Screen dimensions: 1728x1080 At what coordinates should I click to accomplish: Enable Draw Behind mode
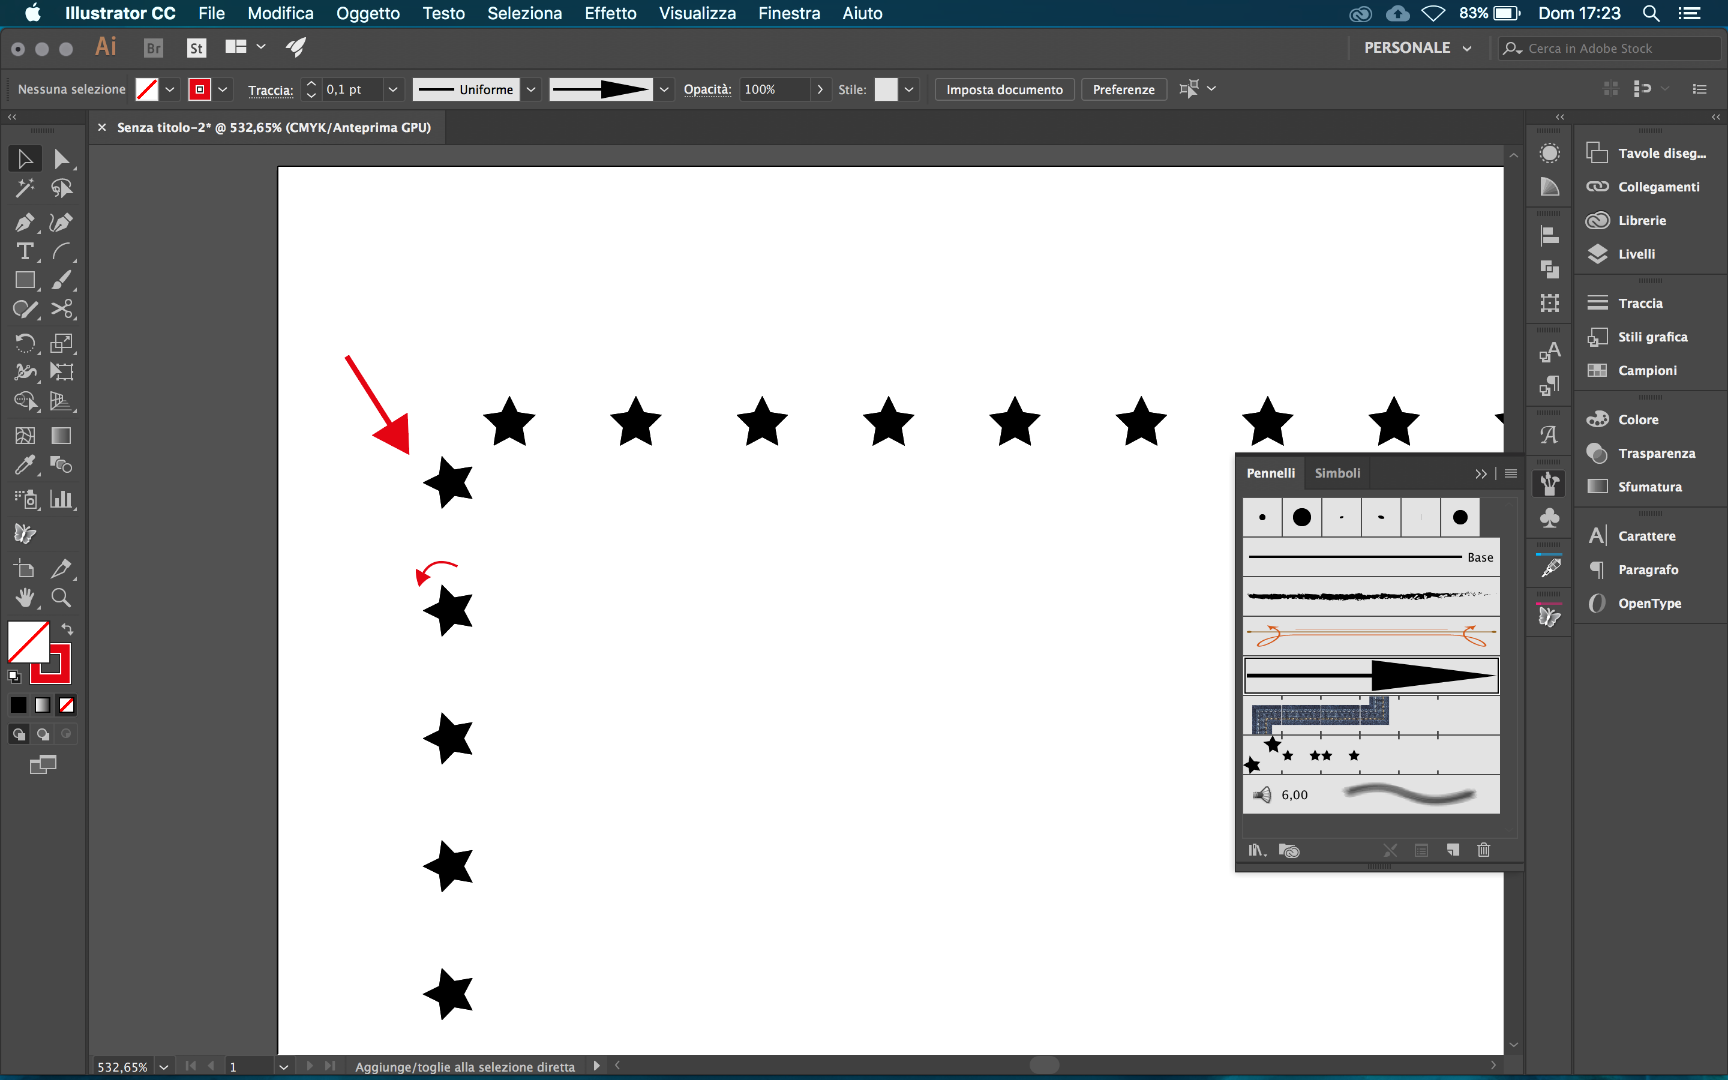43,734
